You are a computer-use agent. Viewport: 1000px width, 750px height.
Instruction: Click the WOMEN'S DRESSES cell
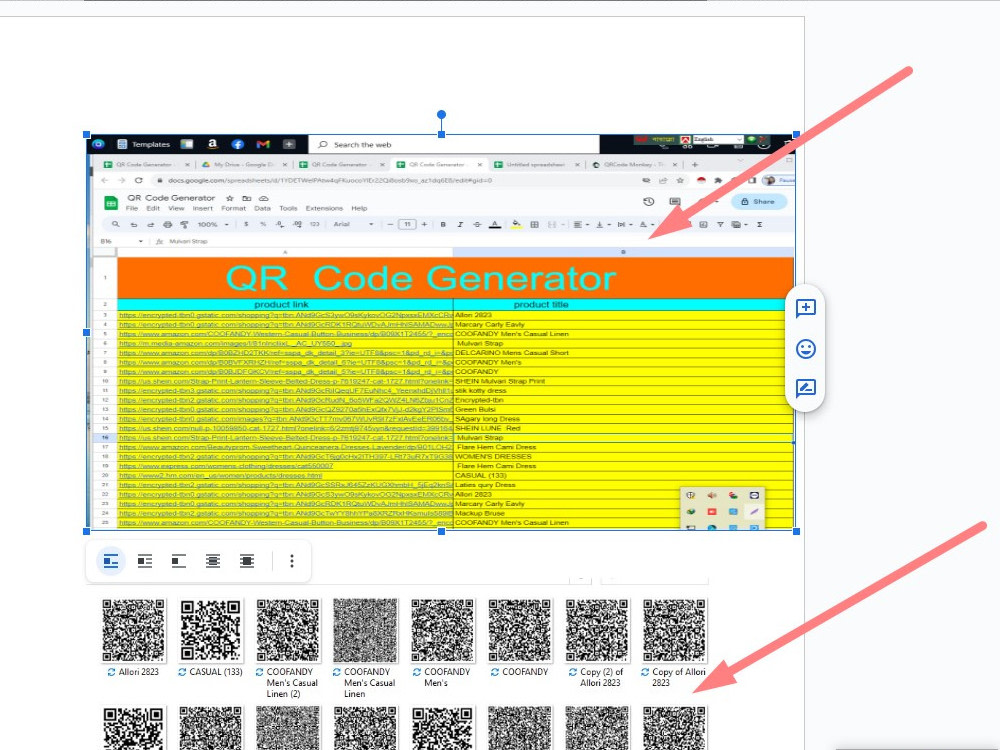tap(623, 457)
